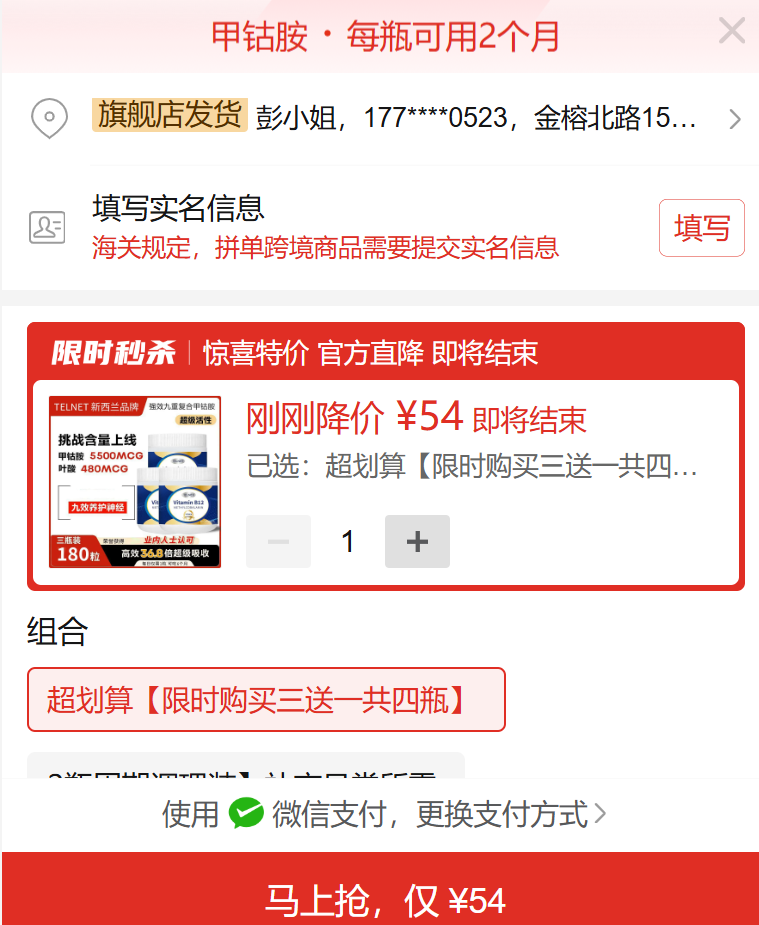Click the quantity number field

pyautogui.click(x=348, y=541)
